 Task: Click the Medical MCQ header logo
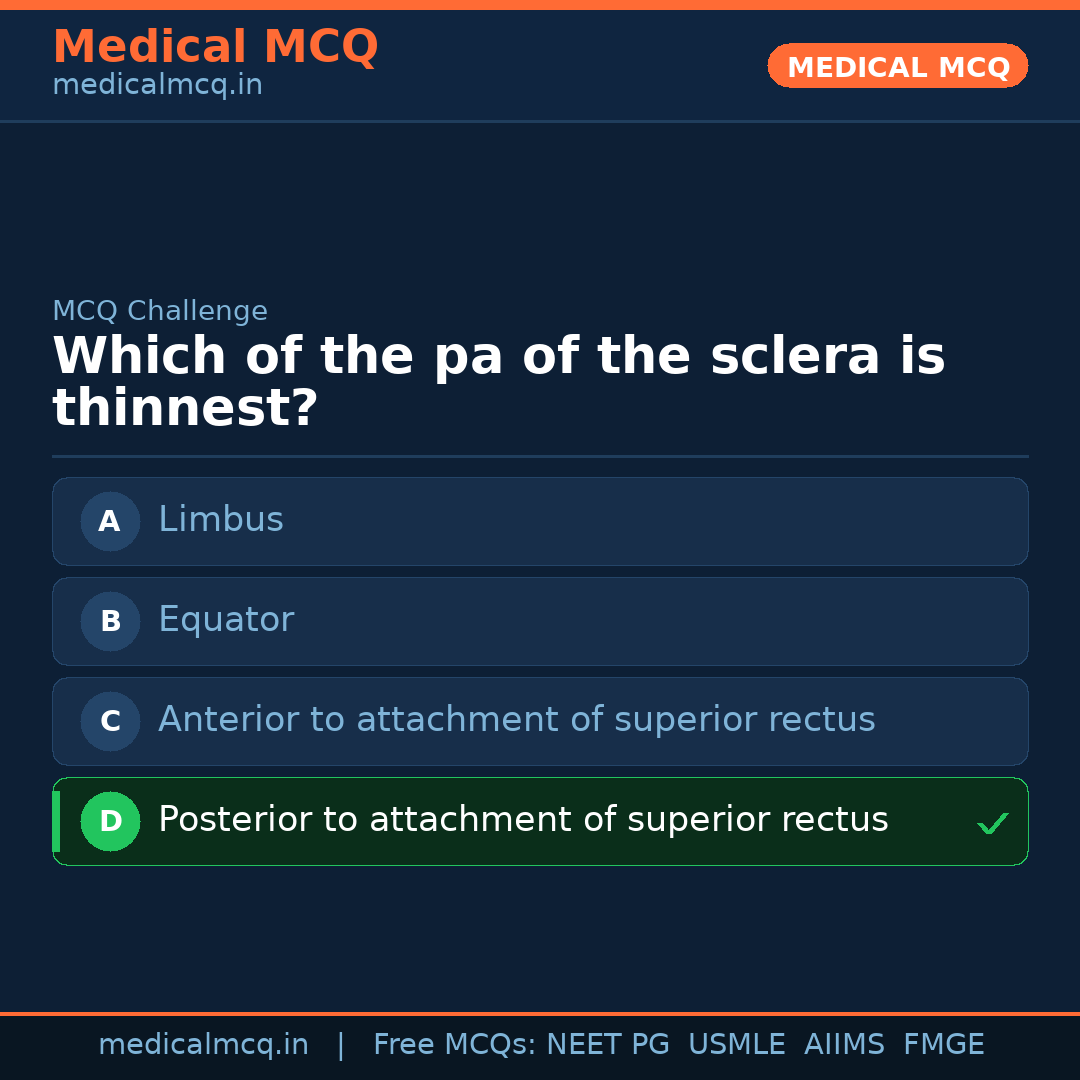(215, 46)
